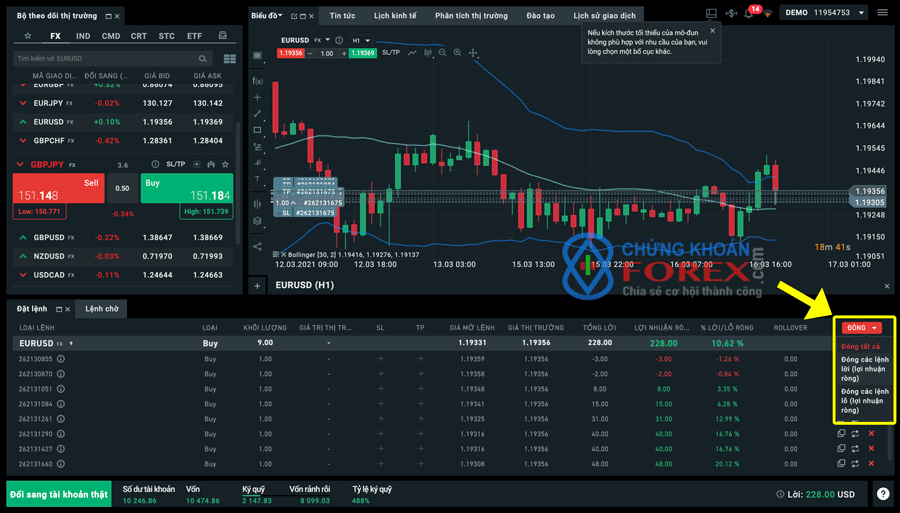Reverse order 262131427 with arrows icon
The image size is (900, 513).
(855, 448)
